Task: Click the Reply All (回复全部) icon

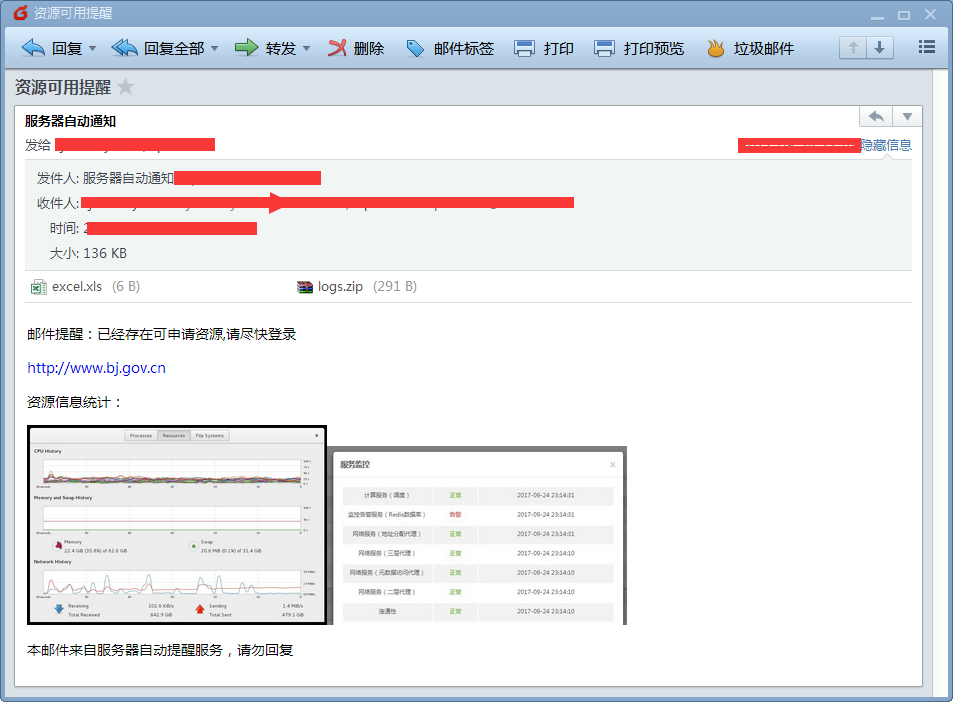Action: point(125,48)
